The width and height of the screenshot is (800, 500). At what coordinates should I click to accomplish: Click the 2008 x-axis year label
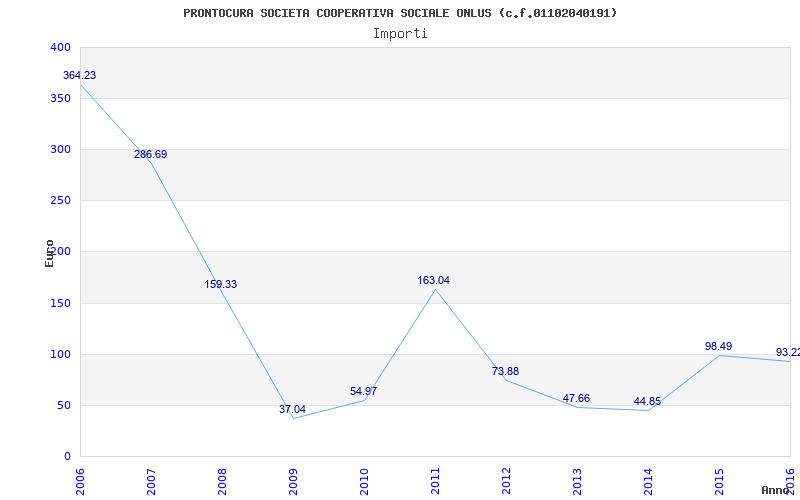222,482
